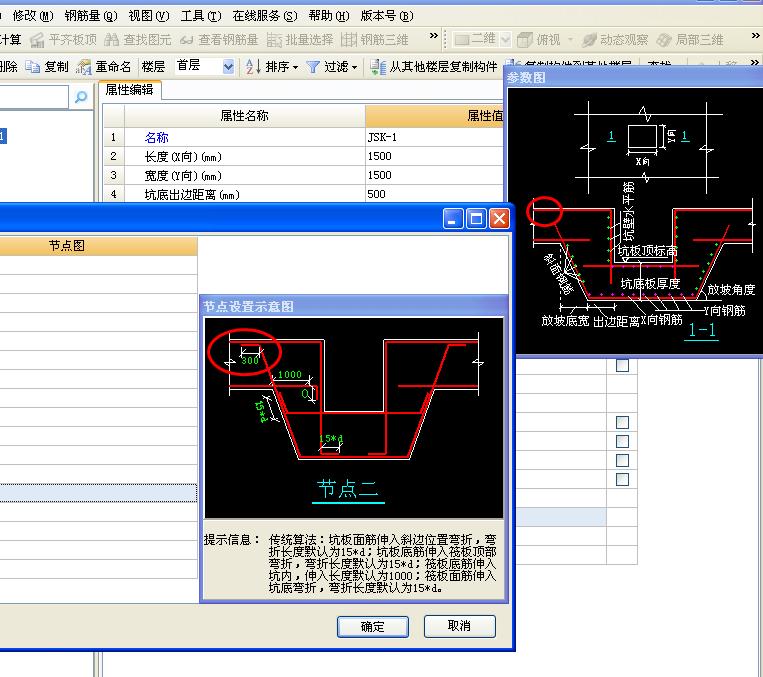
Task: Click the 重命名 rename icon
Action: pos(84,67)
